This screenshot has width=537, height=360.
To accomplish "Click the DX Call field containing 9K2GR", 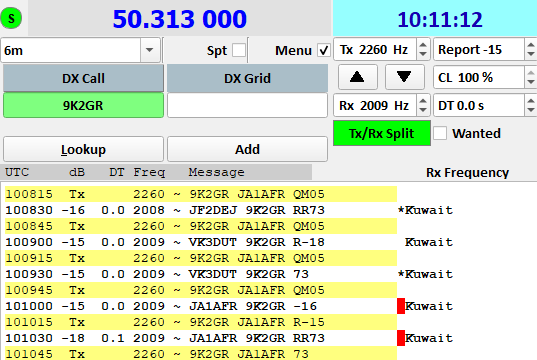I will coord(83,105).
